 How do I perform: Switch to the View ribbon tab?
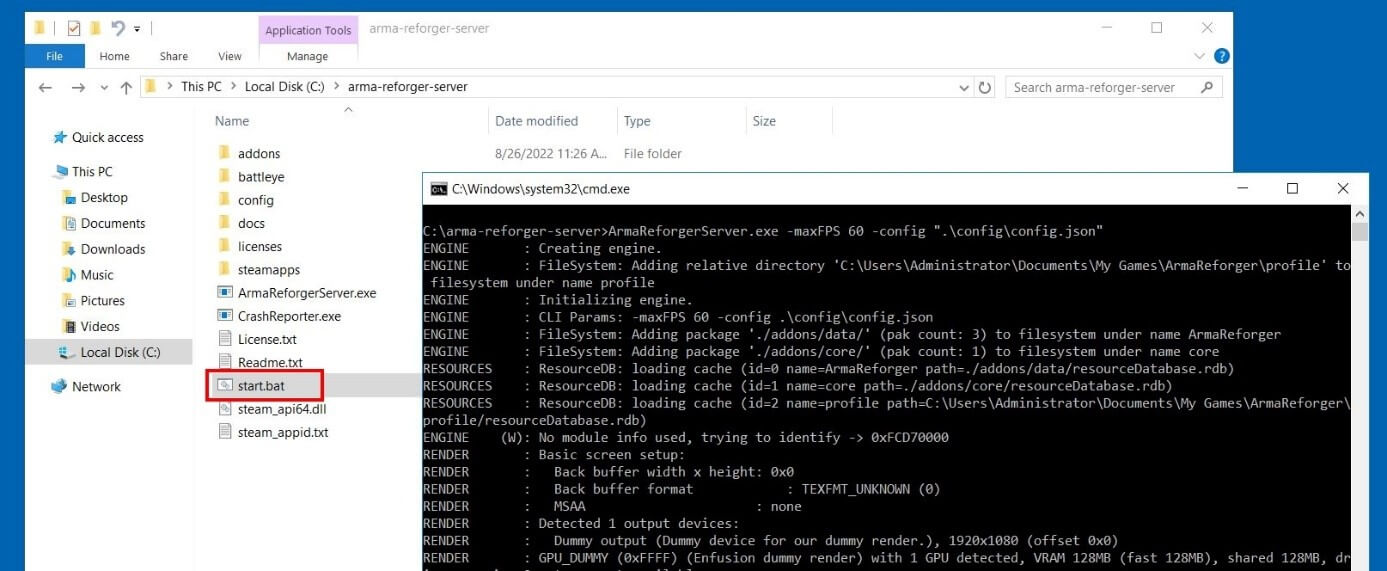pos(230,56)
